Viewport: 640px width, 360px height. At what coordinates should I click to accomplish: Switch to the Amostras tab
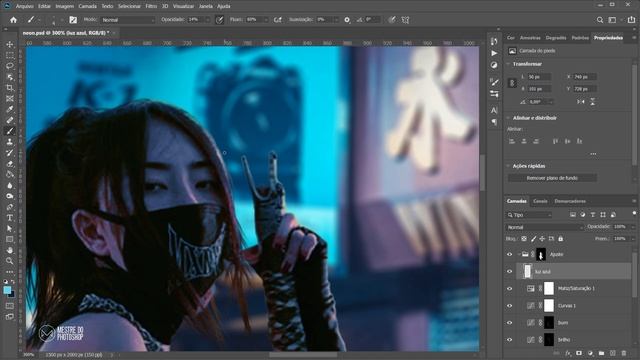(530, 38)
